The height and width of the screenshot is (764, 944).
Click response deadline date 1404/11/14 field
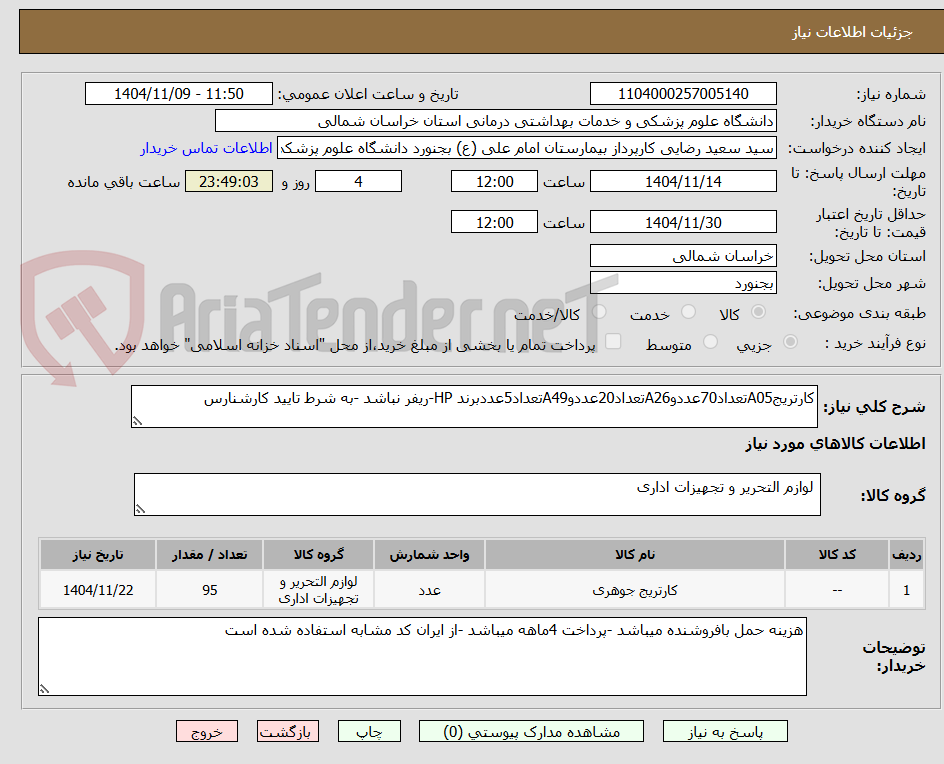[683, 181]
